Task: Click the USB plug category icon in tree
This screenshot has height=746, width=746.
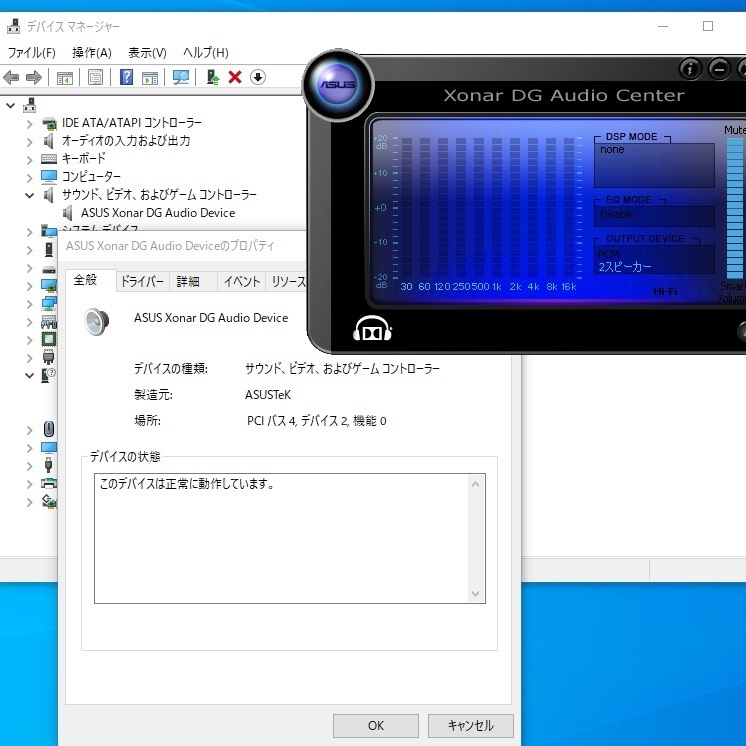Action: (x=48, y=464)
